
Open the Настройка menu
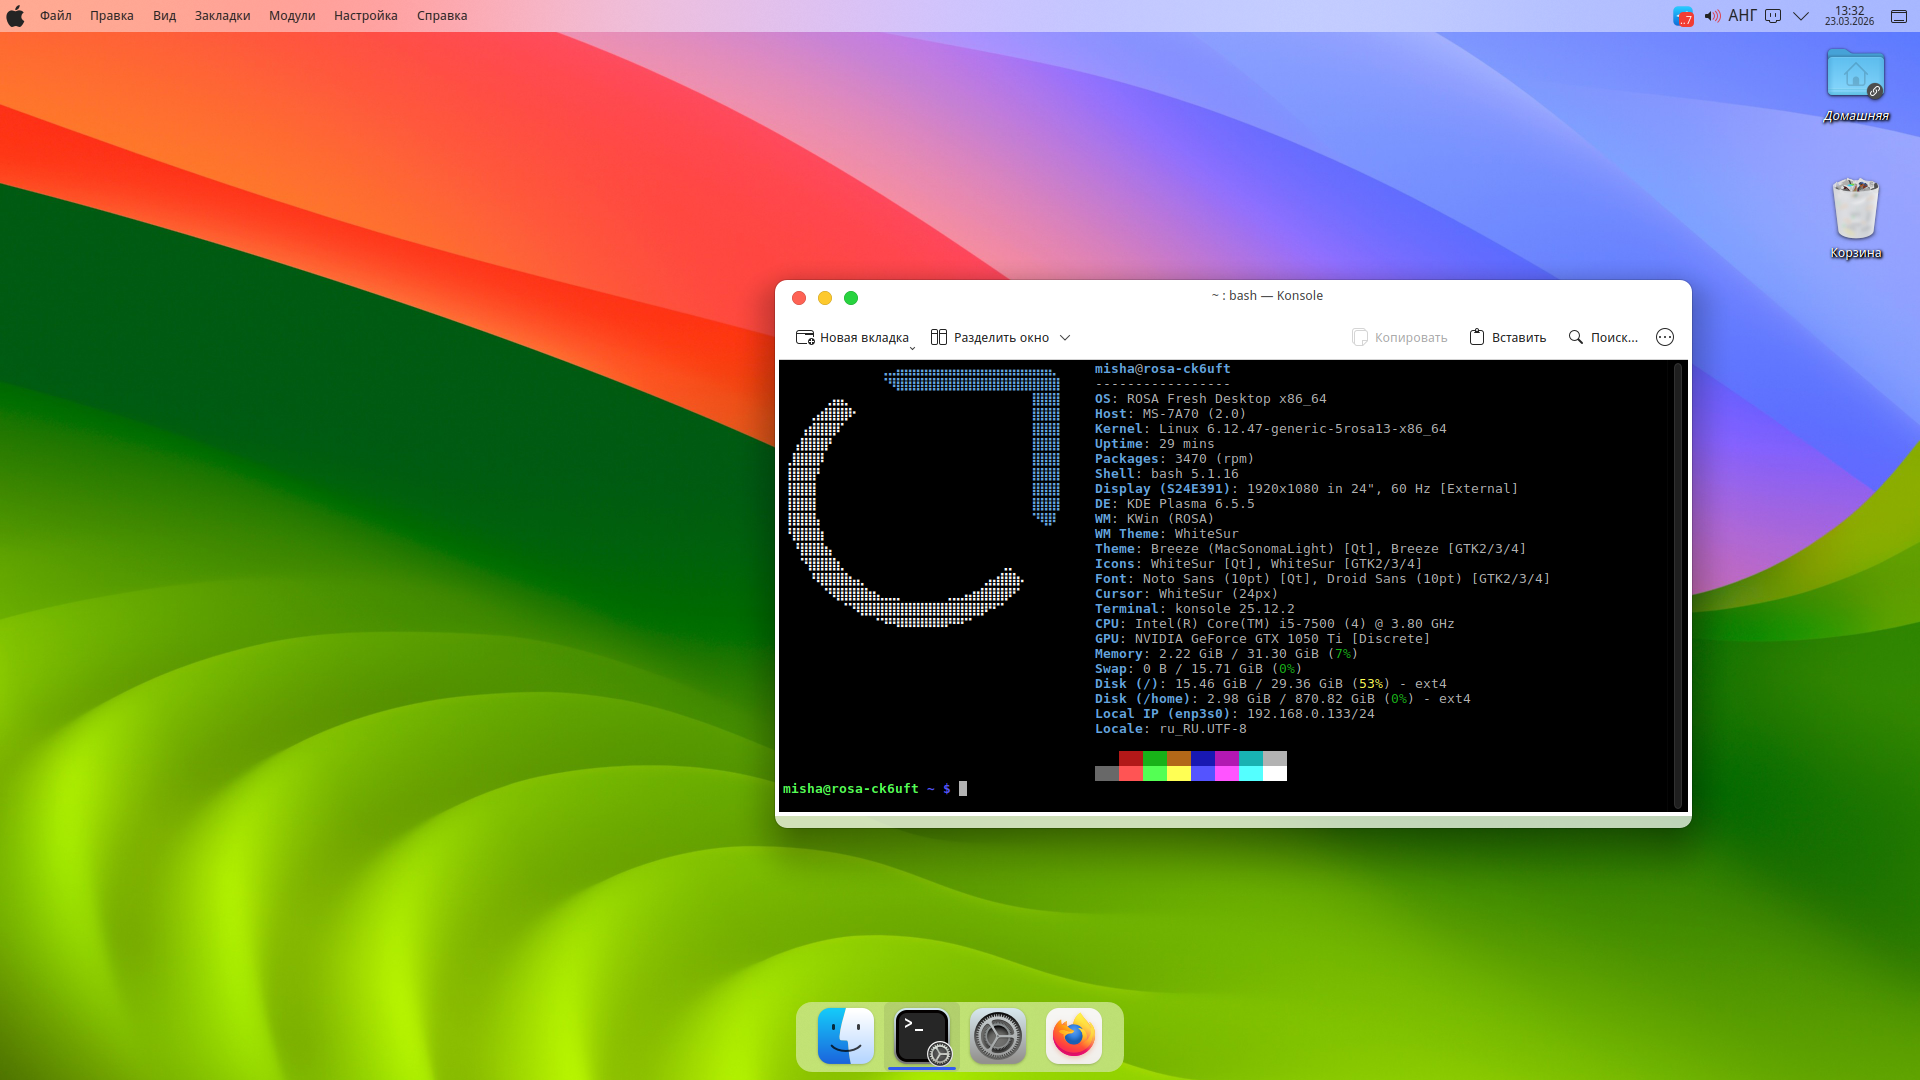365,16
